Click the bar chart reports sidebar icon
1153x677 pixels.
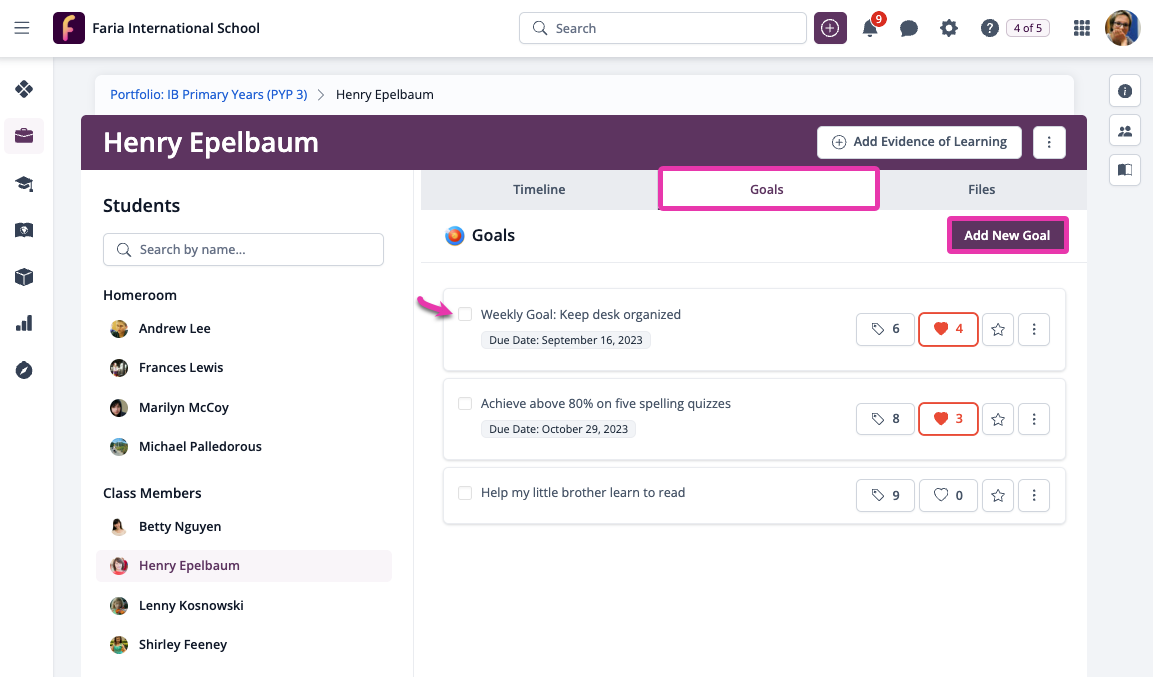tap(24, 323)
